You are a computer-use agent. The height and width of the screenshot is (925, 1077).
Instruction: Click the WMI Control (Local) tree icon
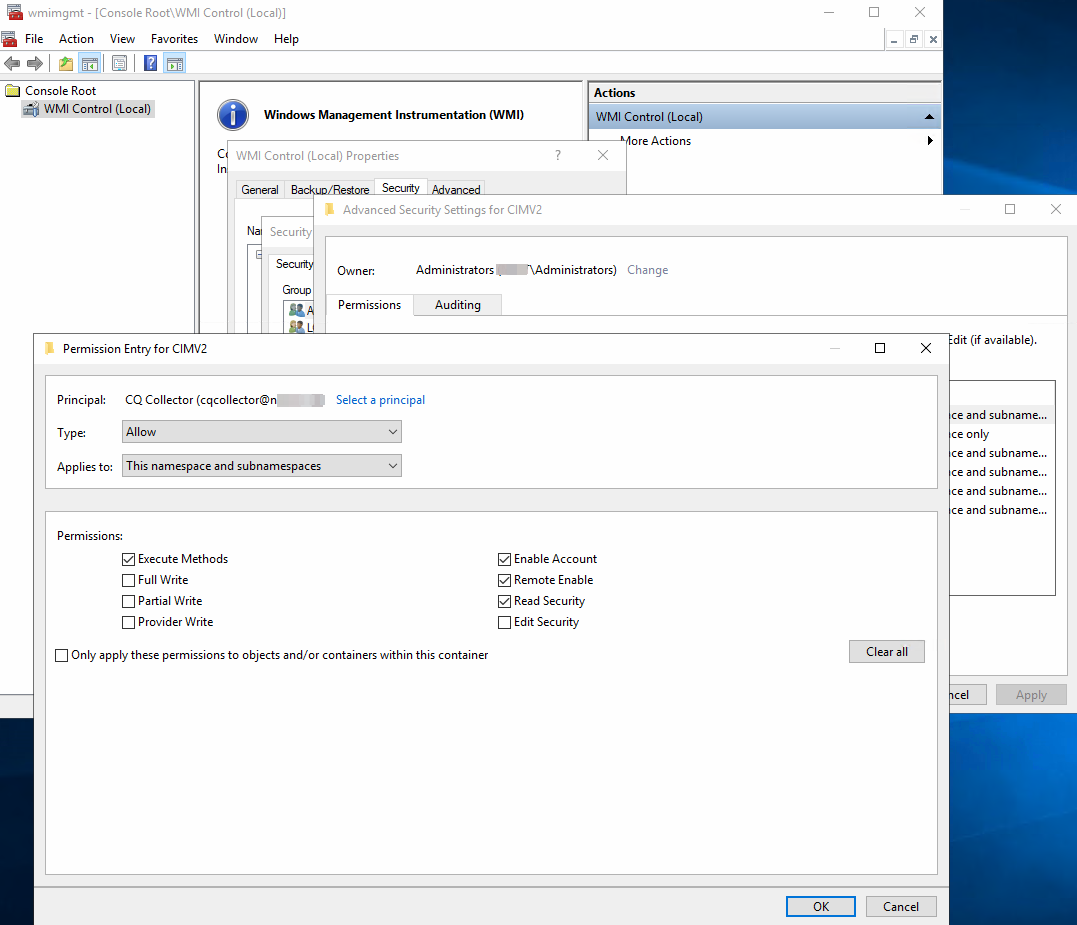pos(31,109)
